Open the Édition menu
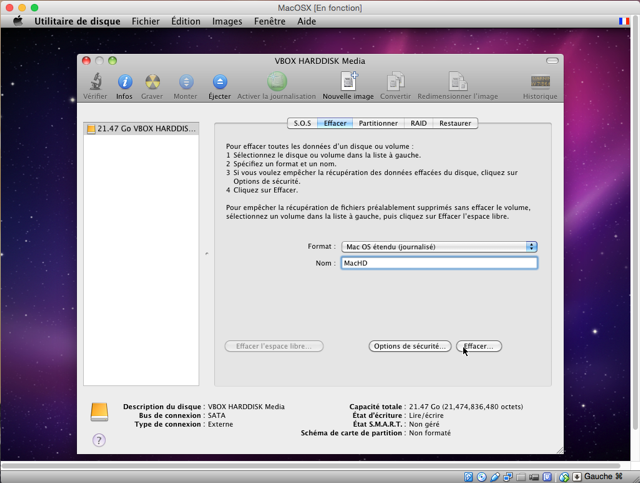640x483 pixels. click(x=186, y=21)
